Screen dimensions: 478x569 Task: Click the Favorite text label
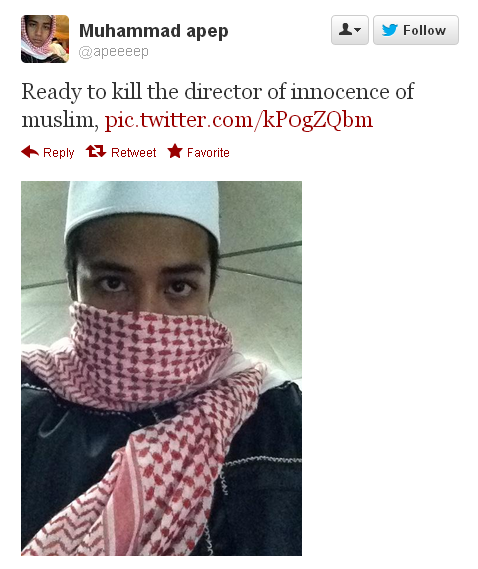point(208,152)
